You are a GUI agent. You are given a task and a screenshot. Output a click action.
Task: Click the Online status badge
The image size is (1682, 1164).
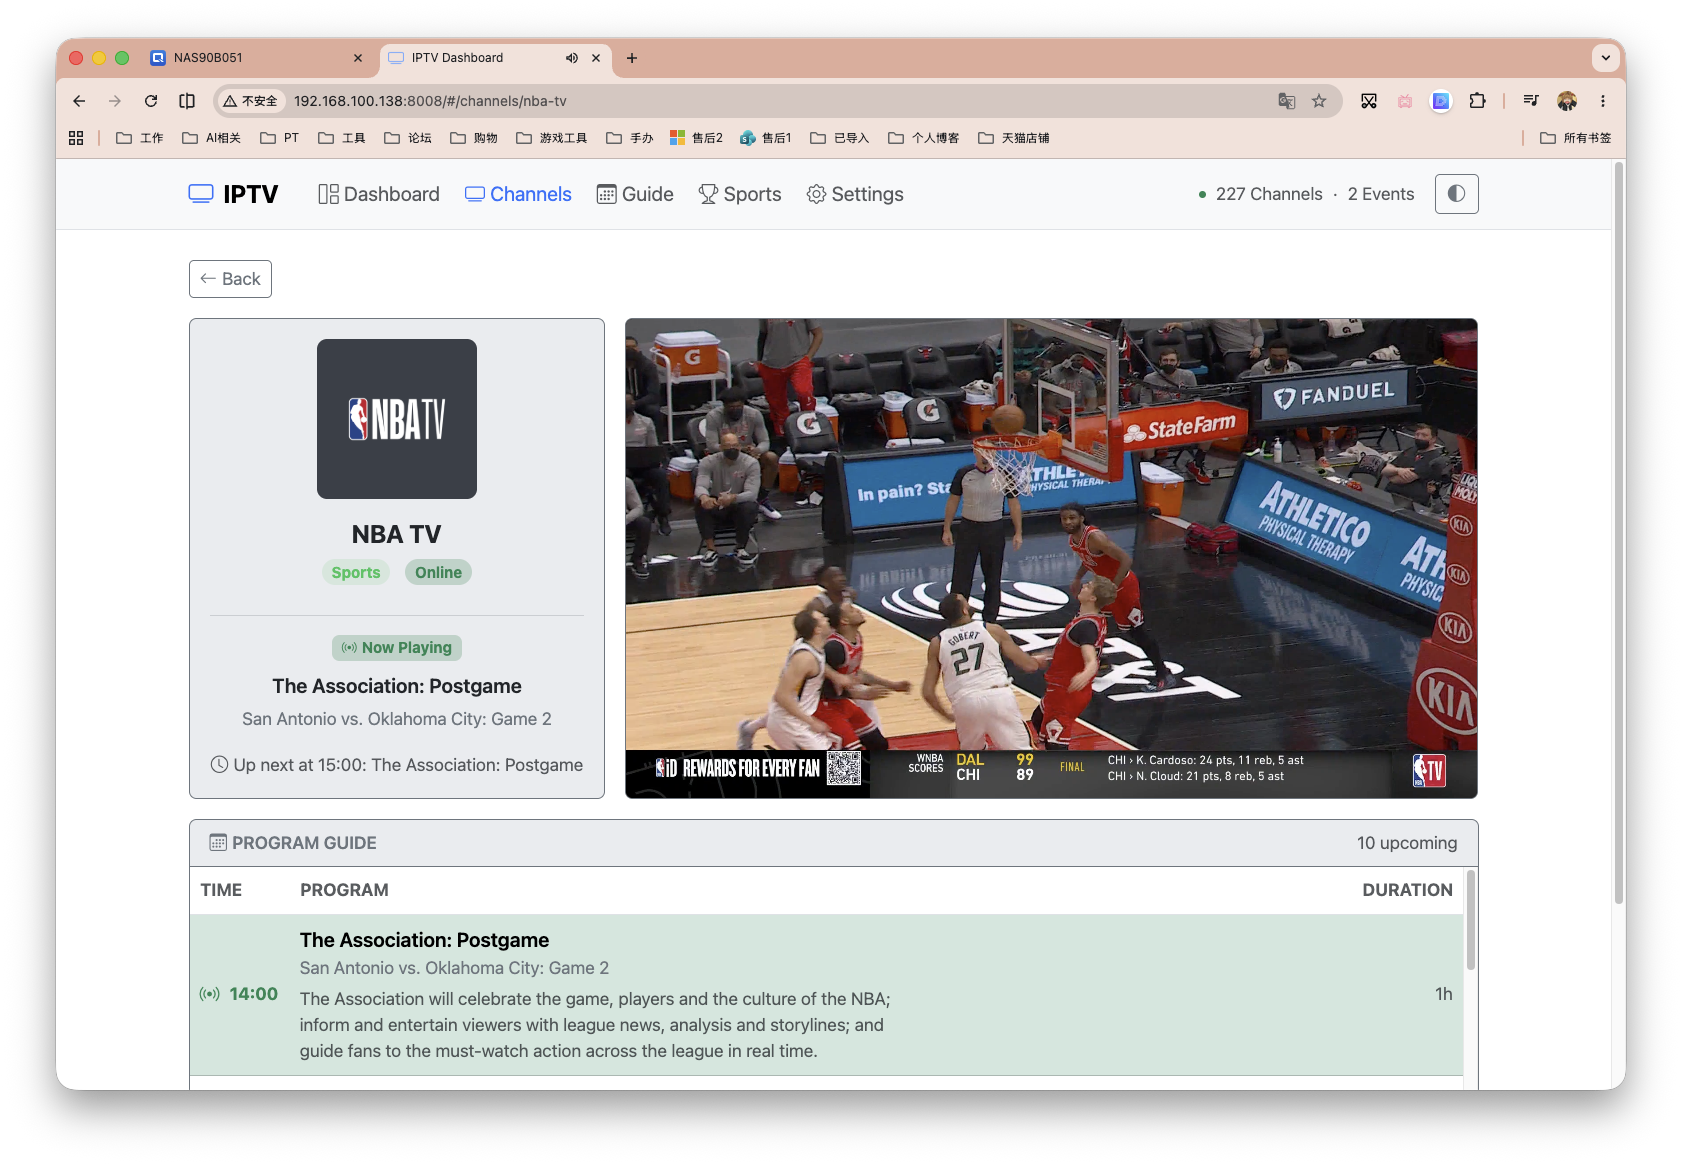pyautogui.click(x=438, y=572)
